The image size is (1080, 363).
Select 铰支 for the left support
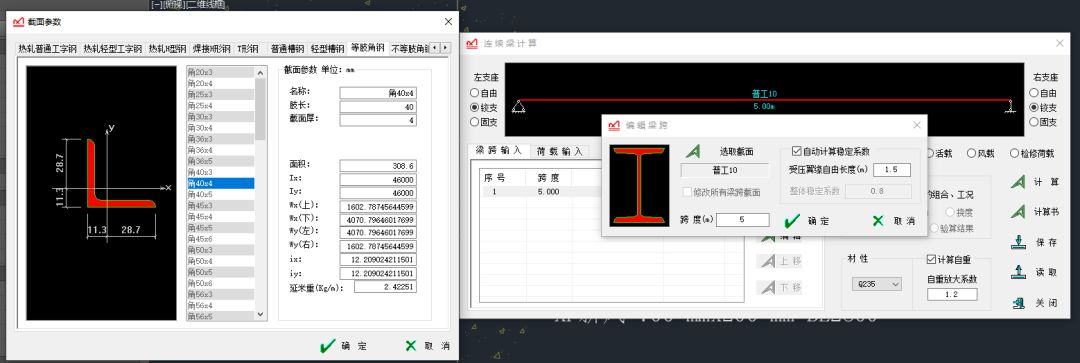[x=484, y=107]
